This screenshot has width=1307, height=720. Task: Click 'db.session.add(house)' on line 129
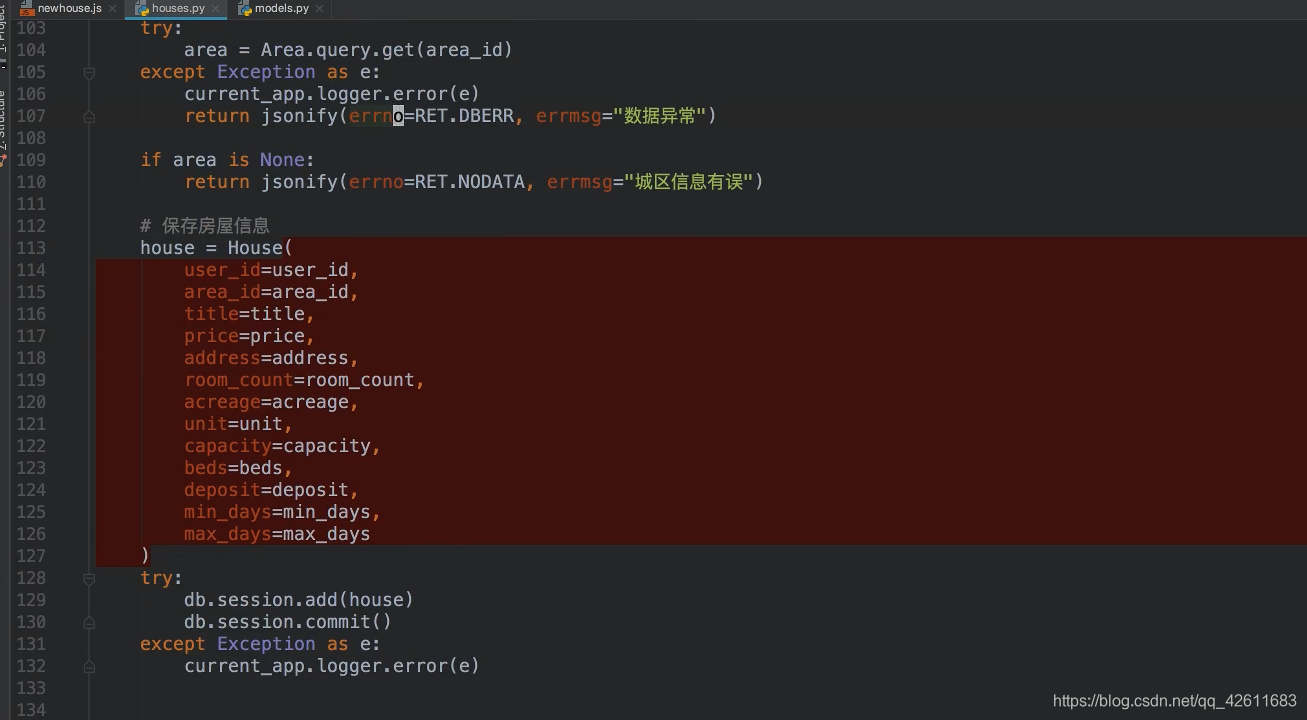coord(299,600)
